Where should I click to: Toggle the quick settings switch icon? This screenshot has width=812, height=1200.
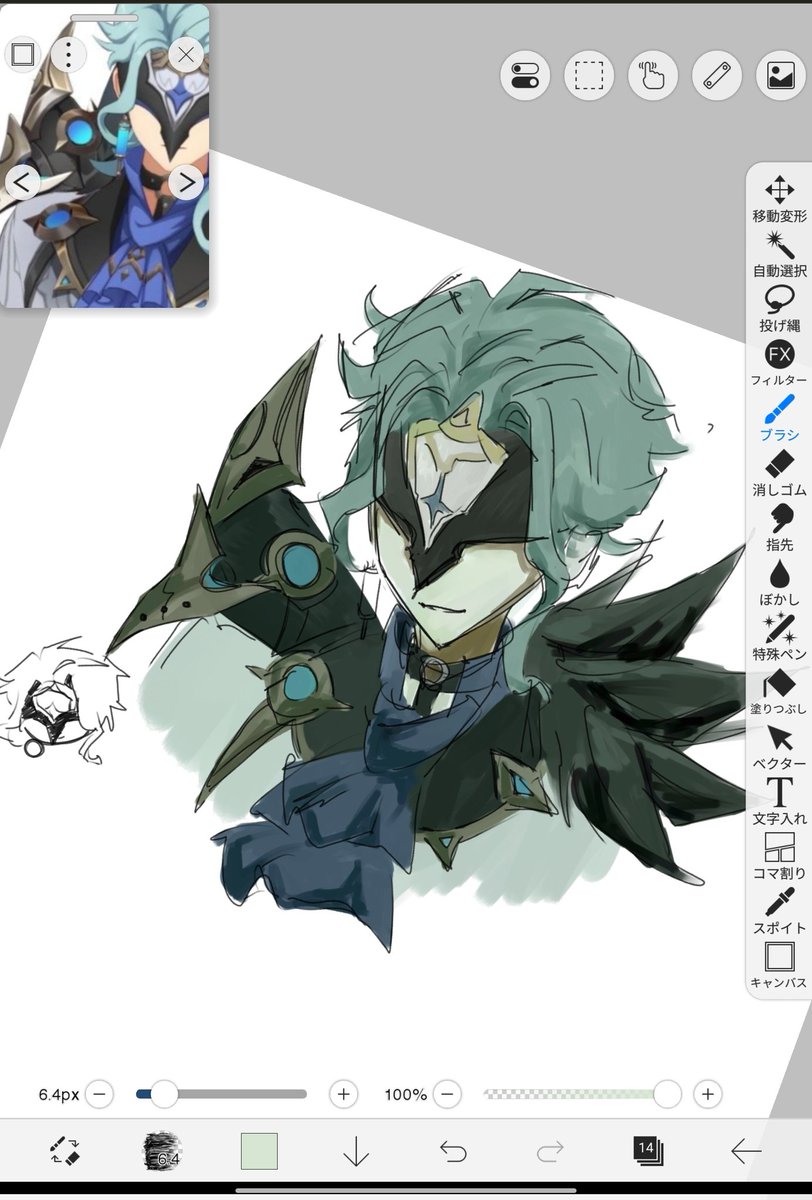point(525,76)
